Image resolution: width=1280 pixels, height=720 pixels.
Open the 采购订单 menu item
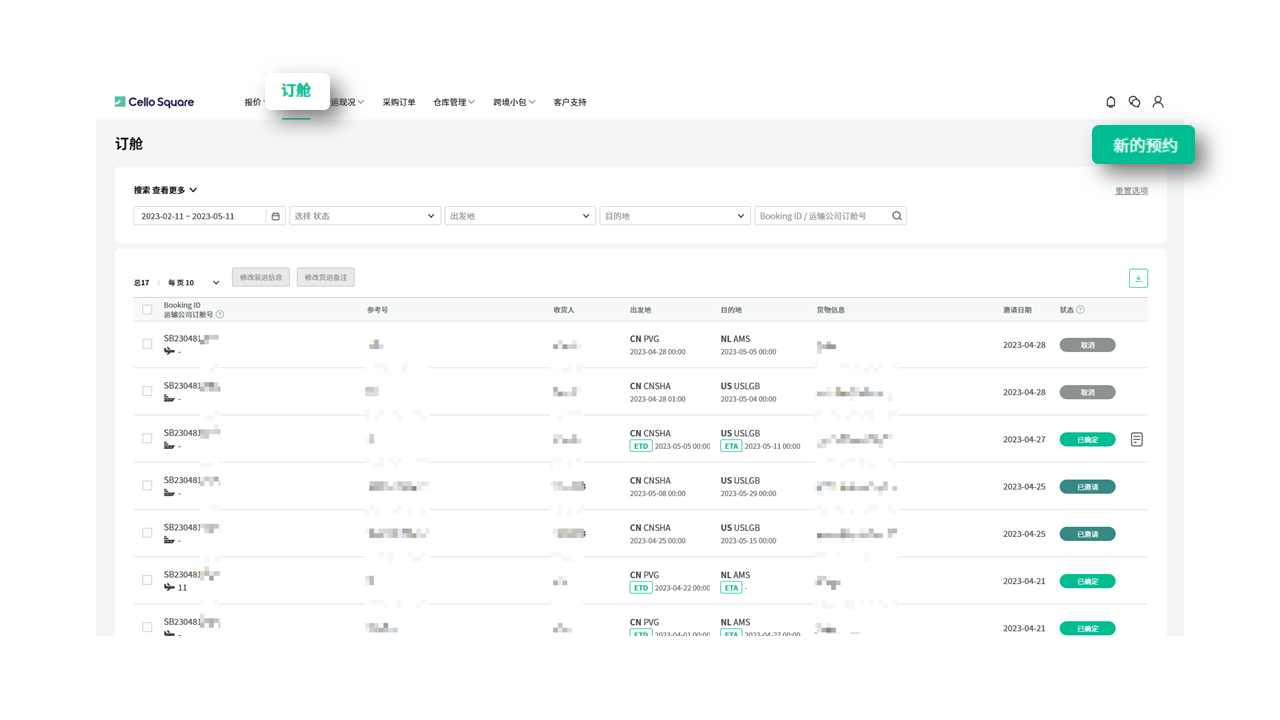pos(398,102)
